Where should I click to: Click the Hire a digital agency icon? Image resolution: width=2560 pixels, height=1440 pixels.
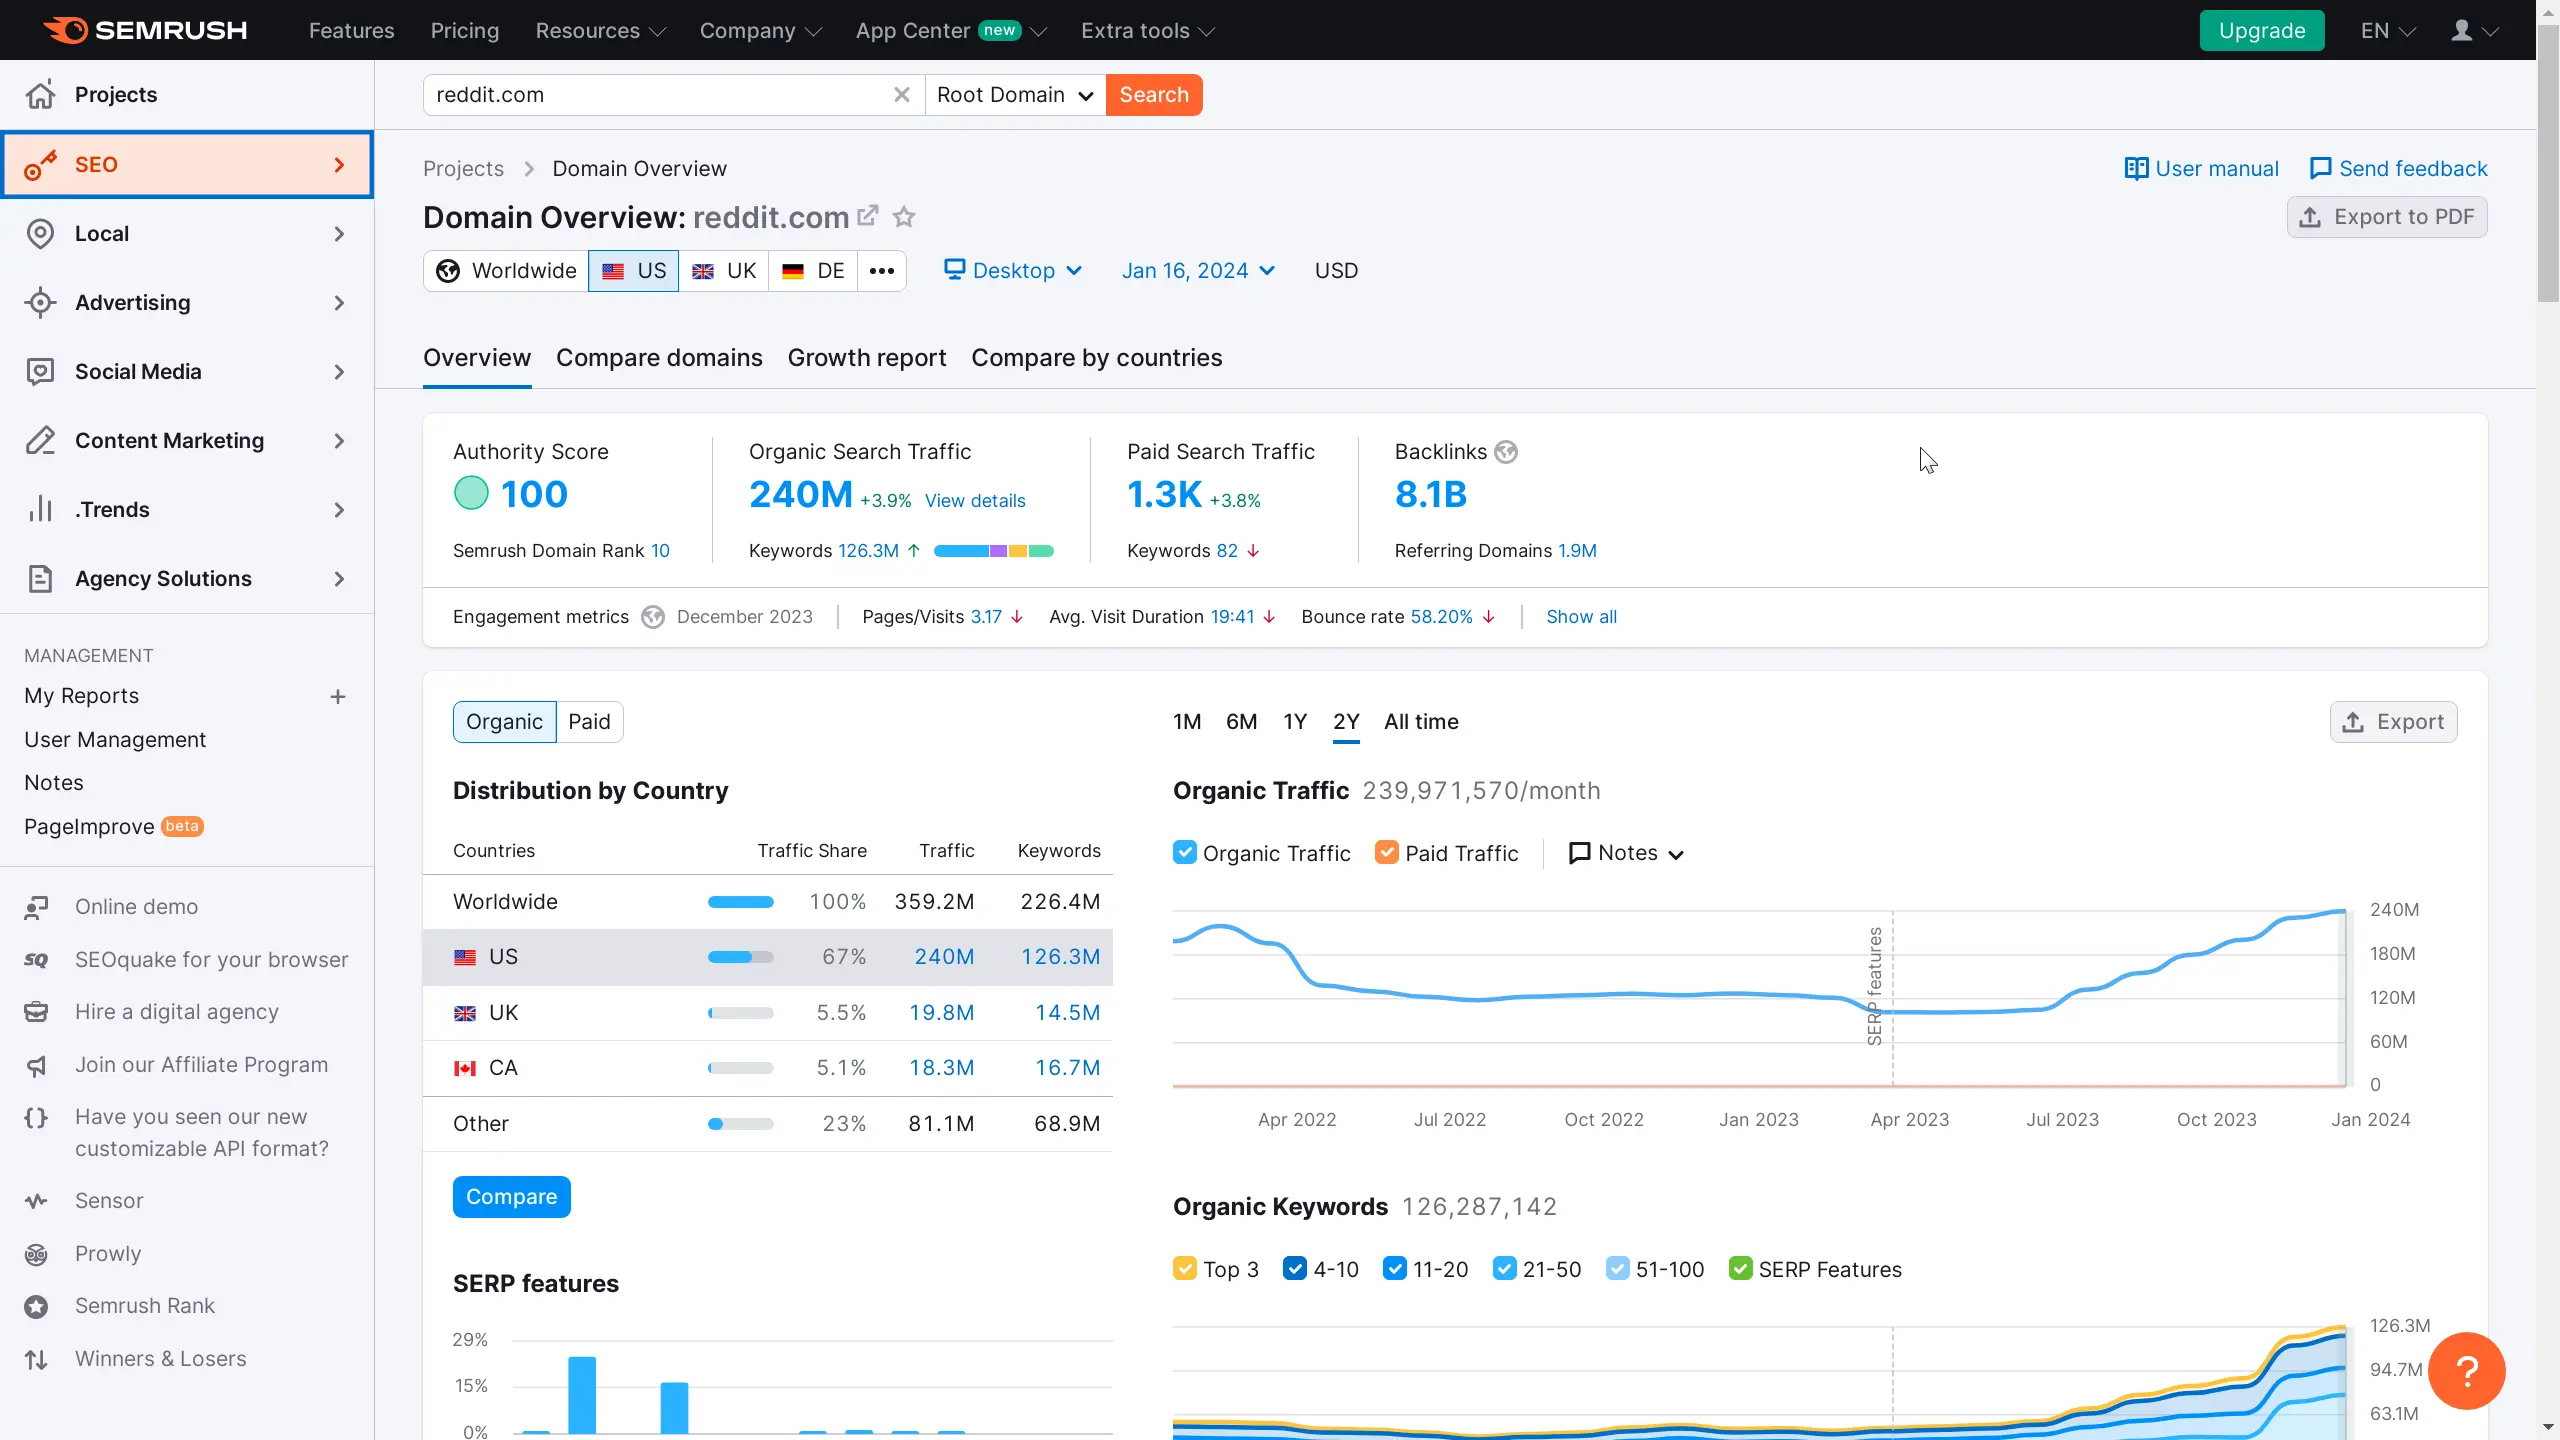pos(36,1012)
